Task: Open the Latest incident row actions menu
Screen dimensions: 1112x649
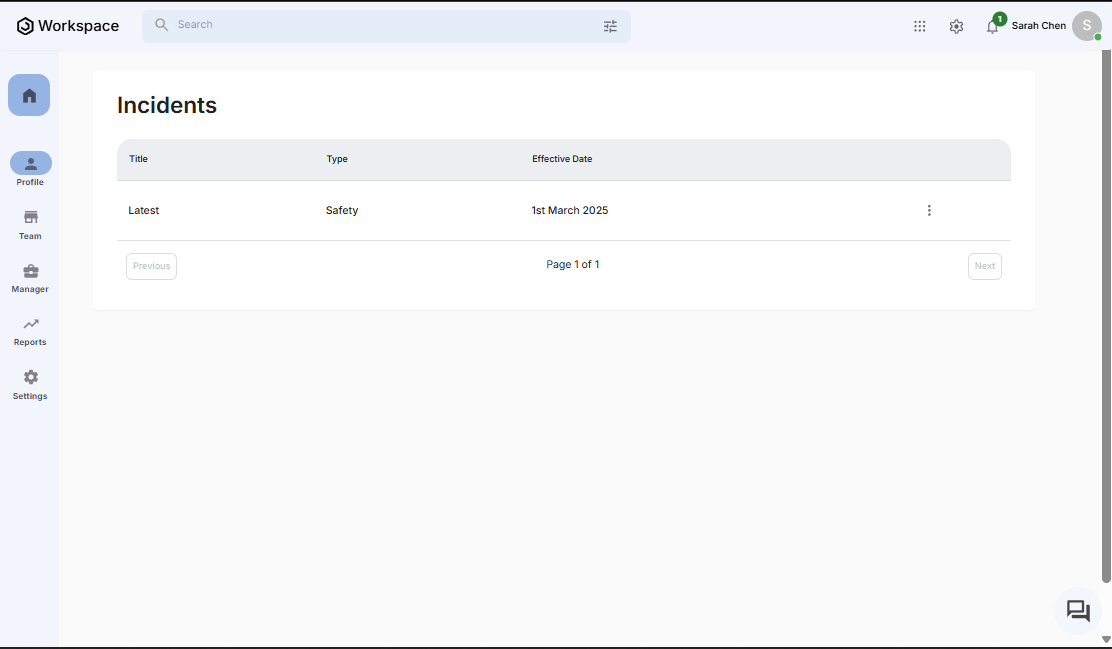Action: 929,210
